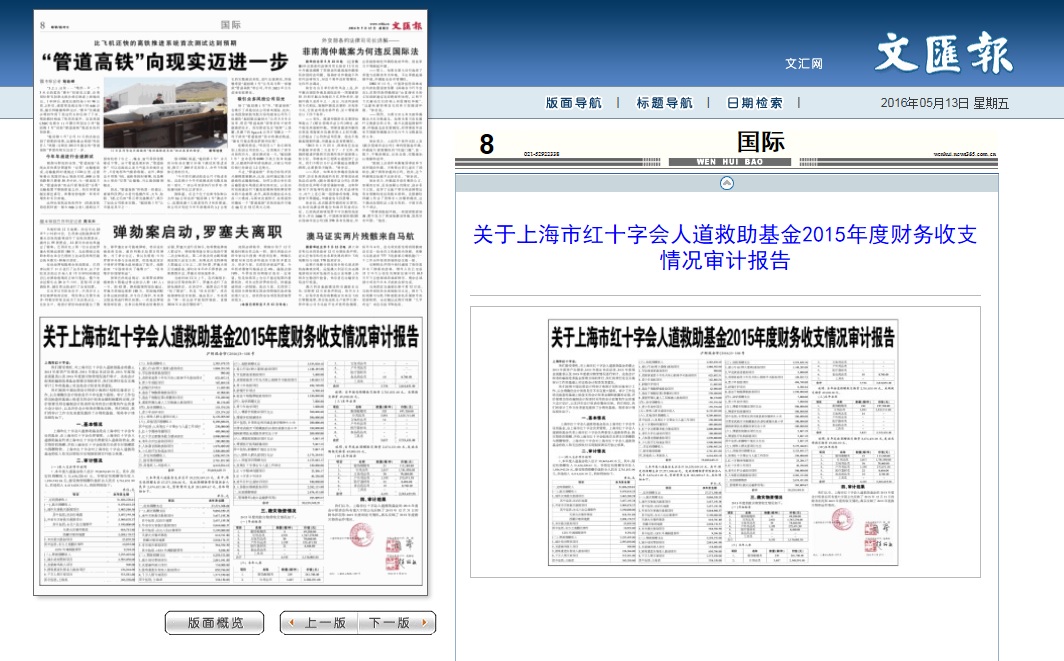Click the 文匯報 masthead logo
This screenshot has height=661, width=1064.
[x=944, y=53]
